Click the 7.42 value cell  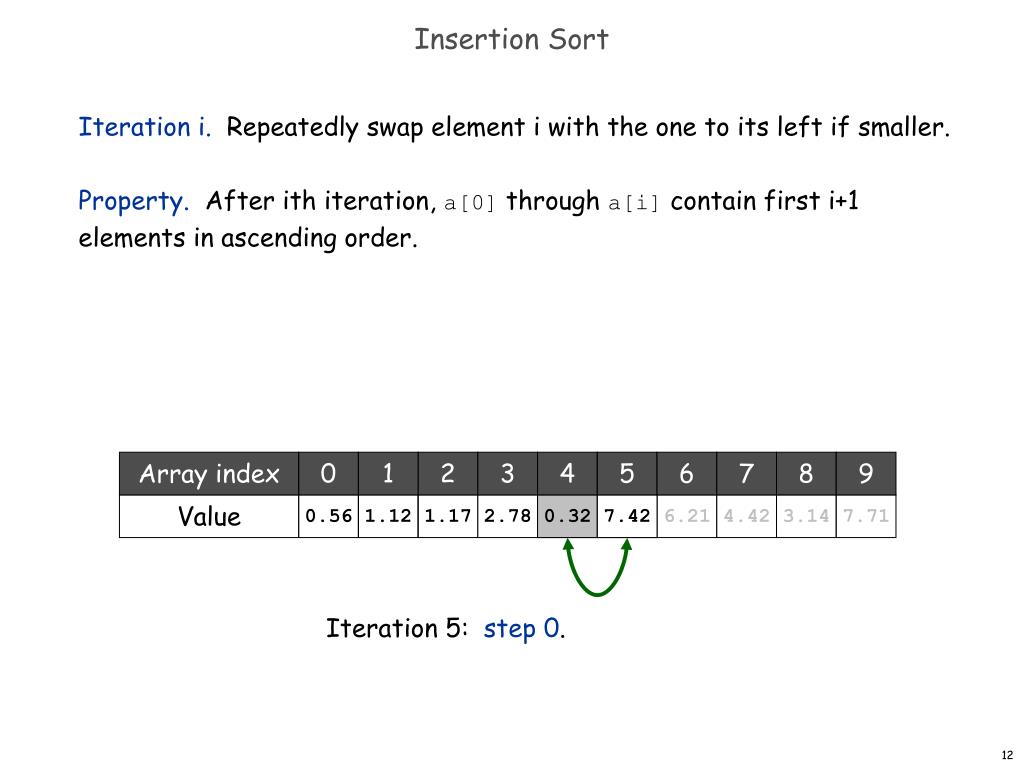pos(627,516)
